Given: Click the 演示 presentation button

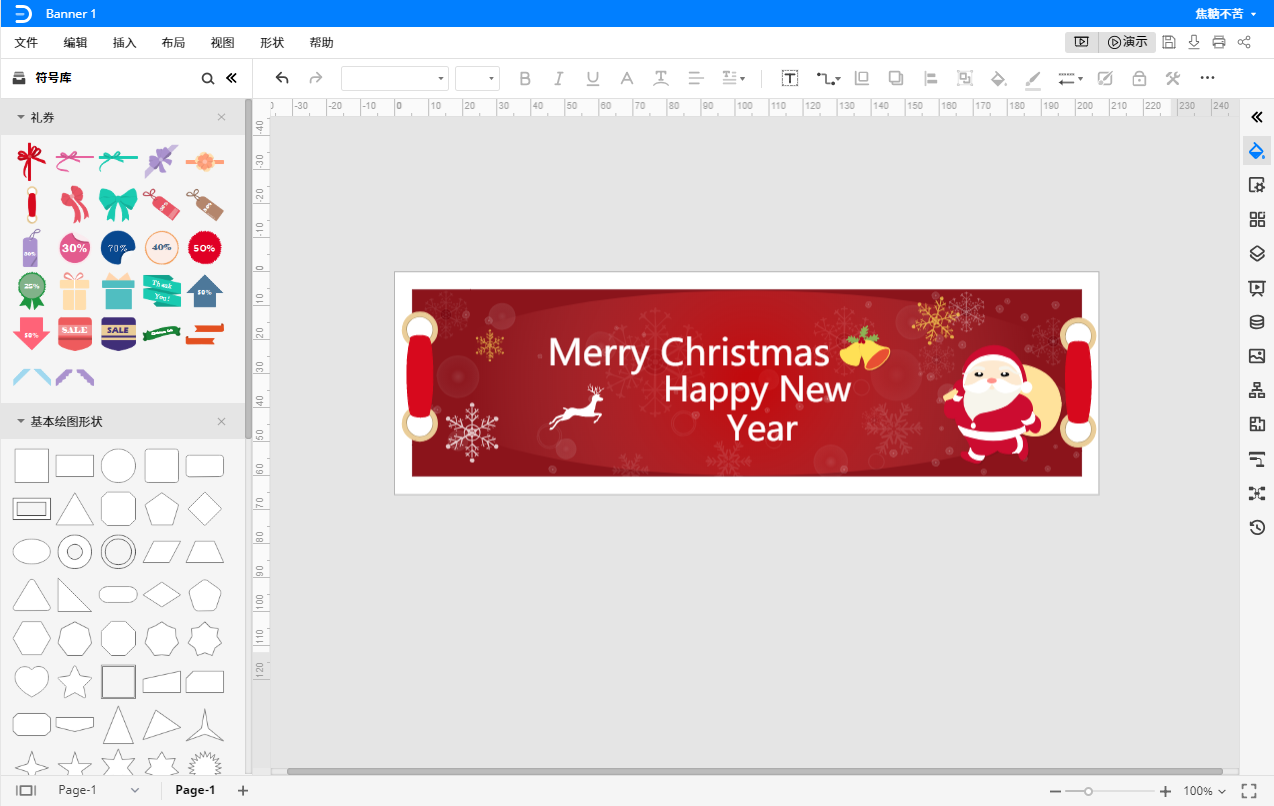Looking at the screenshot, I should (1127, 42).
